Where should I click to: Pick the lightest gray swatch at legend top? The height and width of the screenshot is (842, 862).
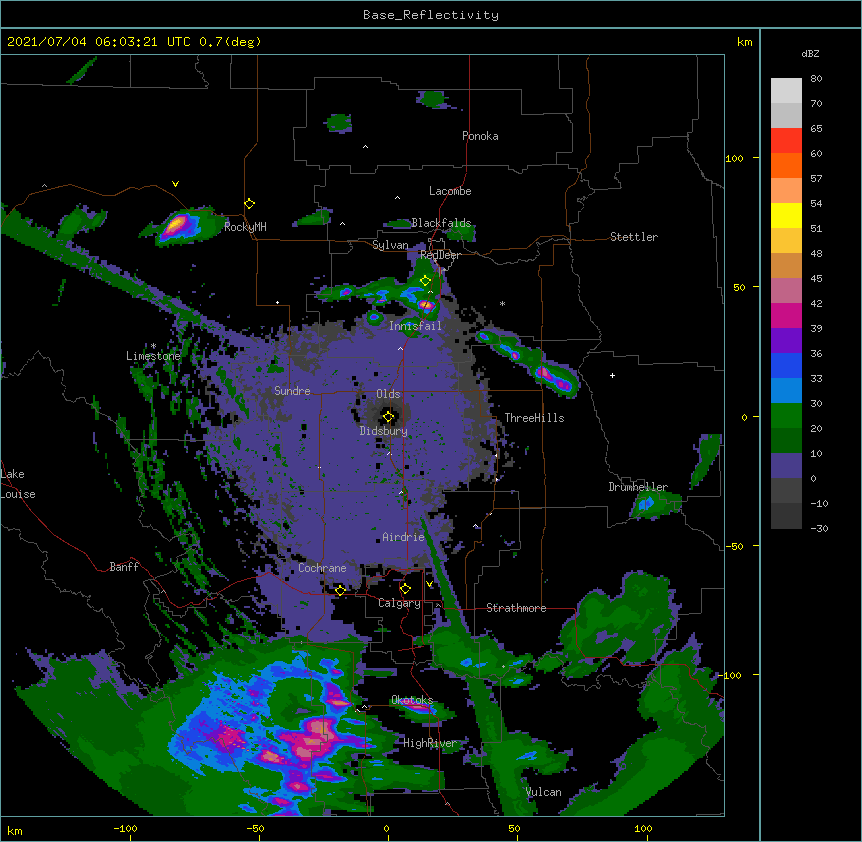click(x=786, y=90)
